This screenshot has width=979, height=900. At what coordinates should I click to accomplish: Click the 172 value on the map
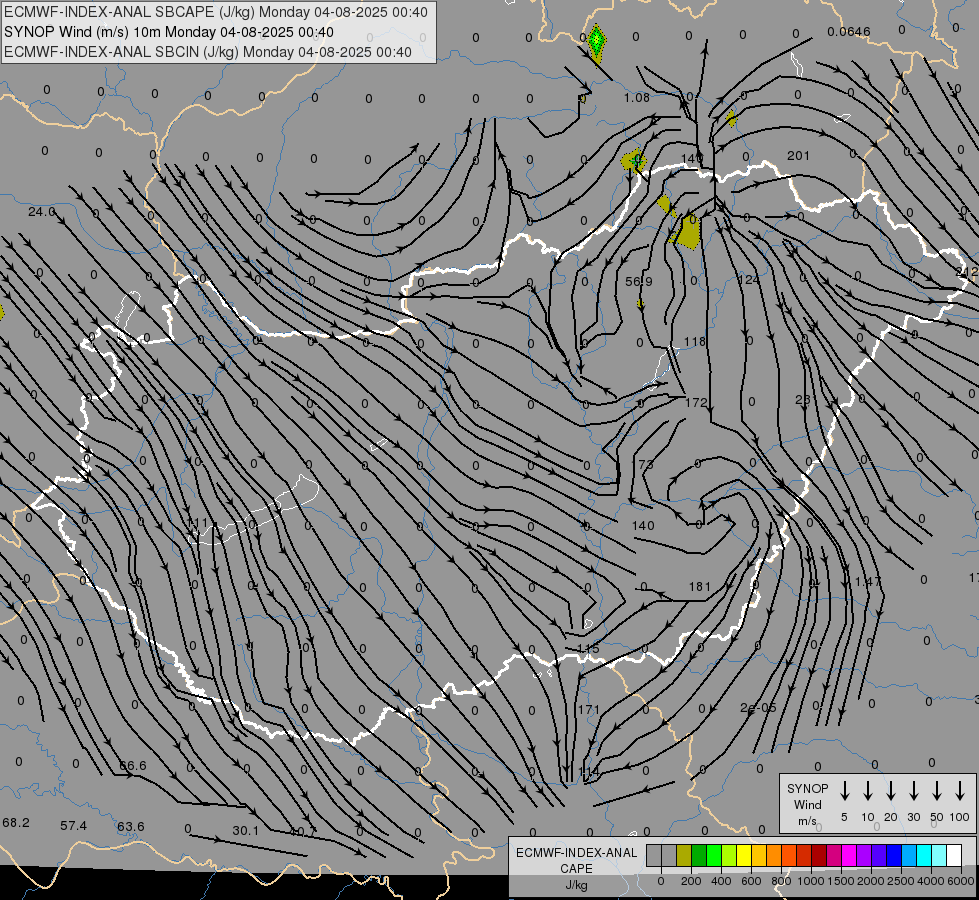(696, 403)
